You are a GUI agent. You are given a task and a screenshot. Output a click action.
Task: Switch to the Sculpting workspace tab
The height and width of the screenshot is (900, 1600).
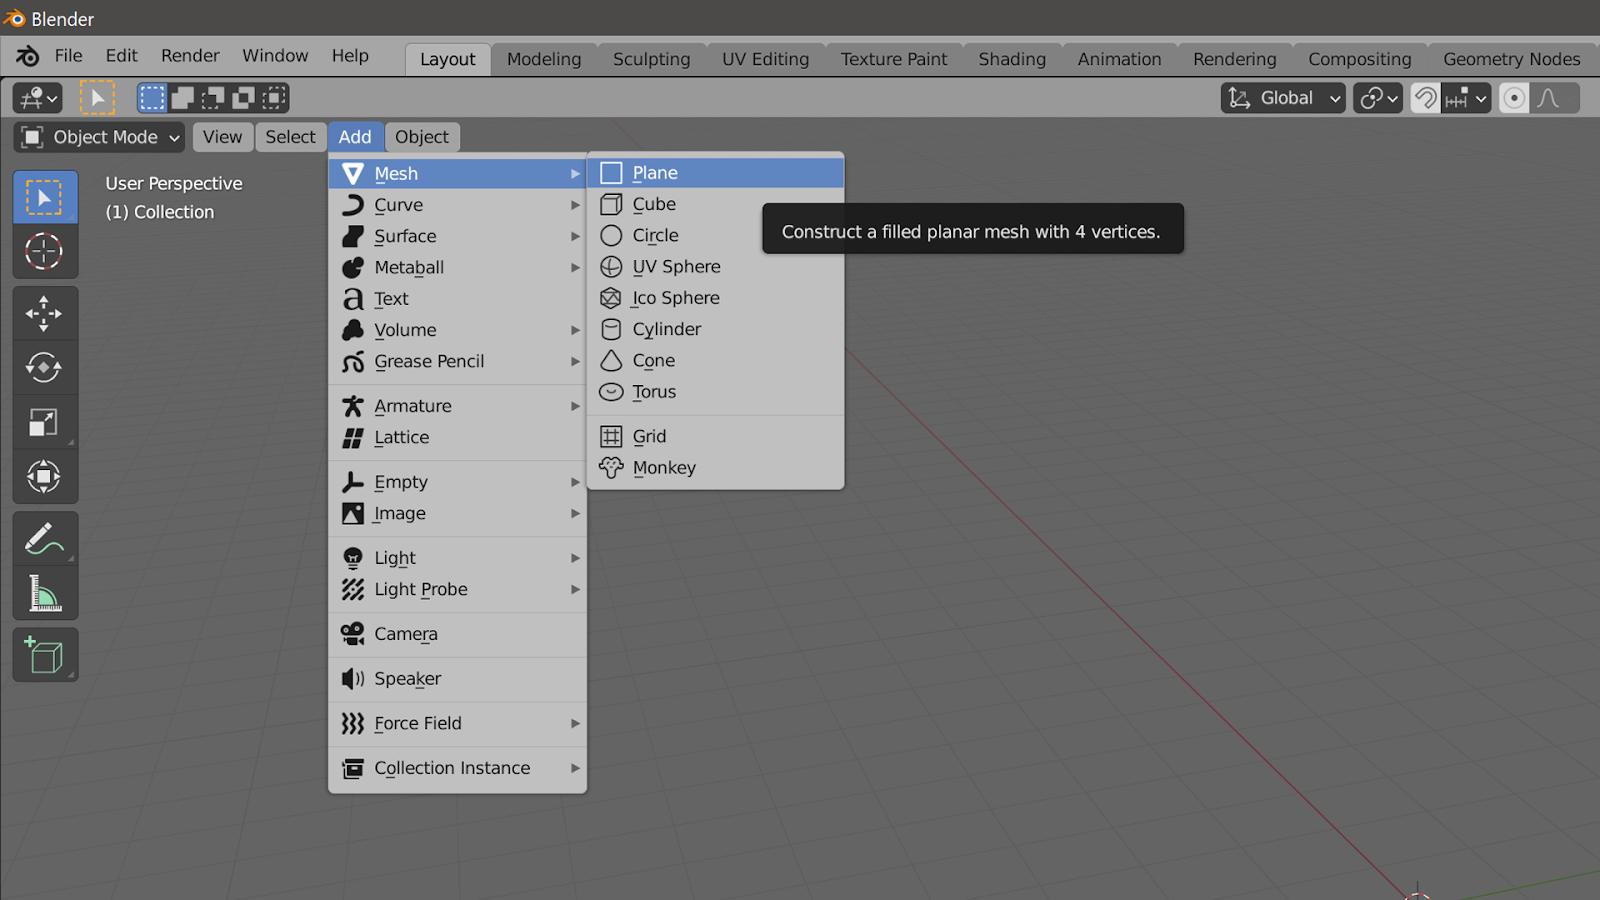coord(652,60)
